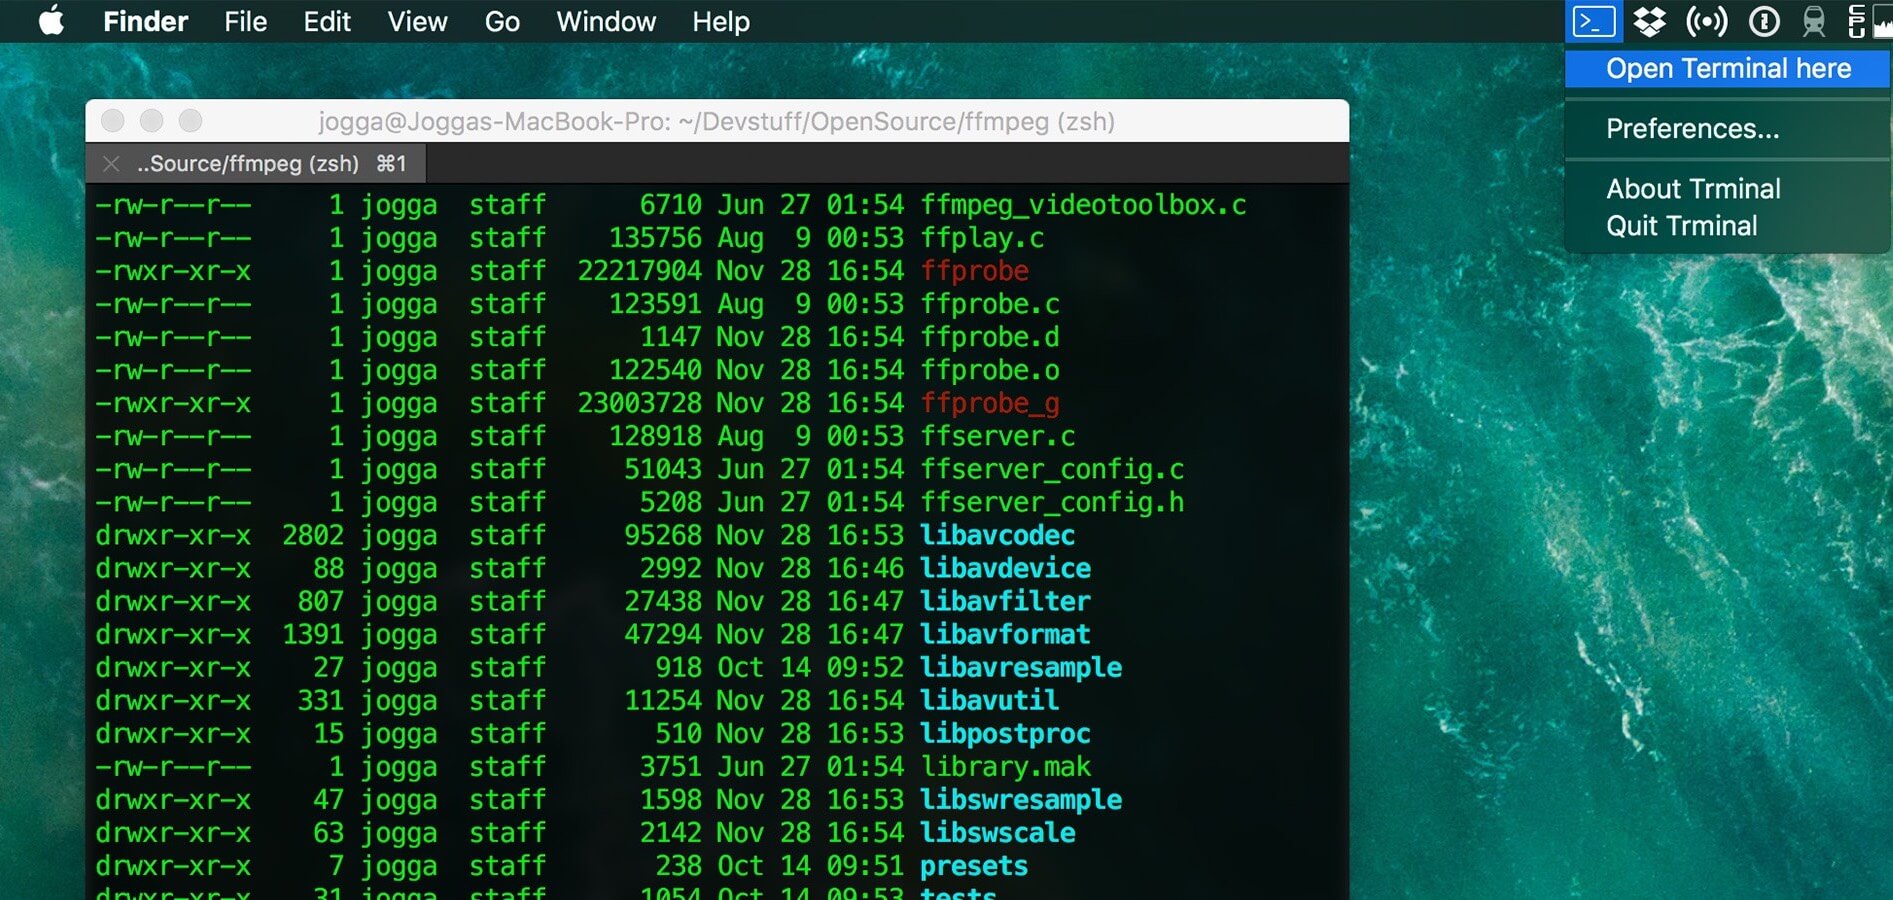
Task: Click the red "ffprobe" name sized 22217904
Action: point(974,271)
